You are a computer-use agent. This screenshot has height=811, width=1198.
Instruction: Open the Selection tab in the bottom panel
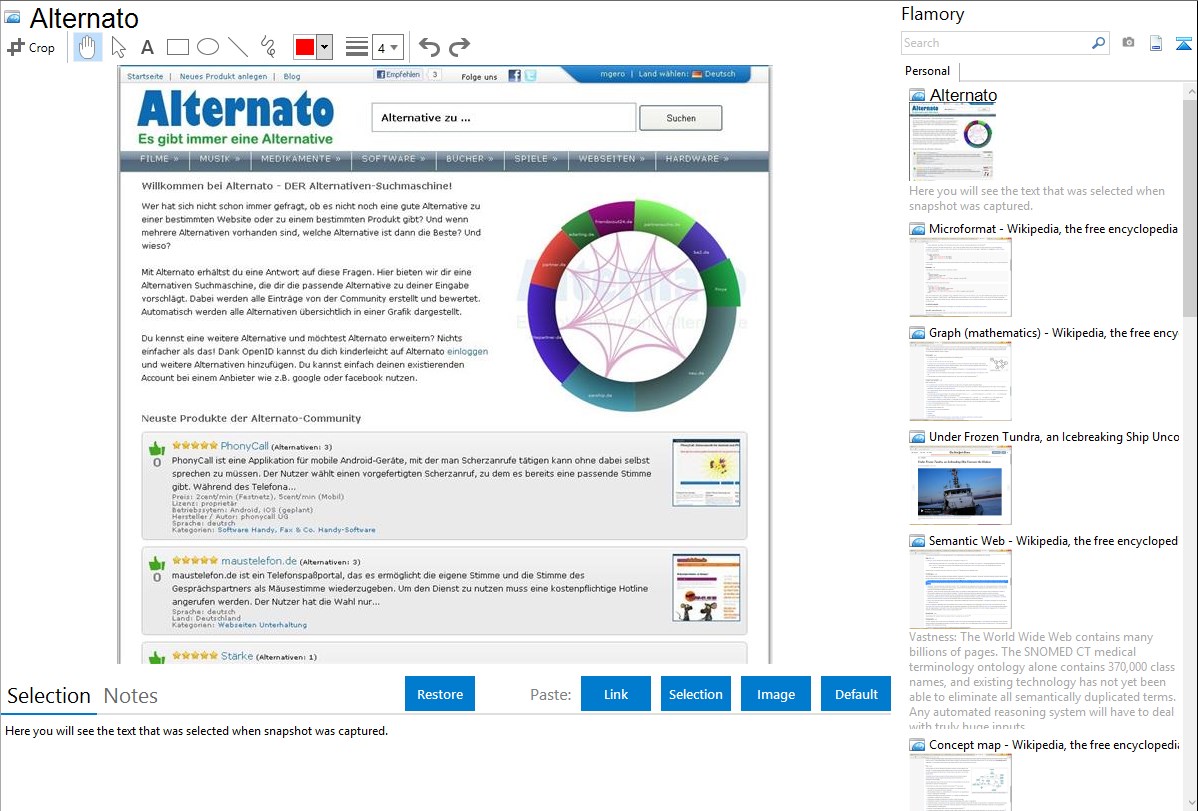pyautogui.click(x=49, y=696)
